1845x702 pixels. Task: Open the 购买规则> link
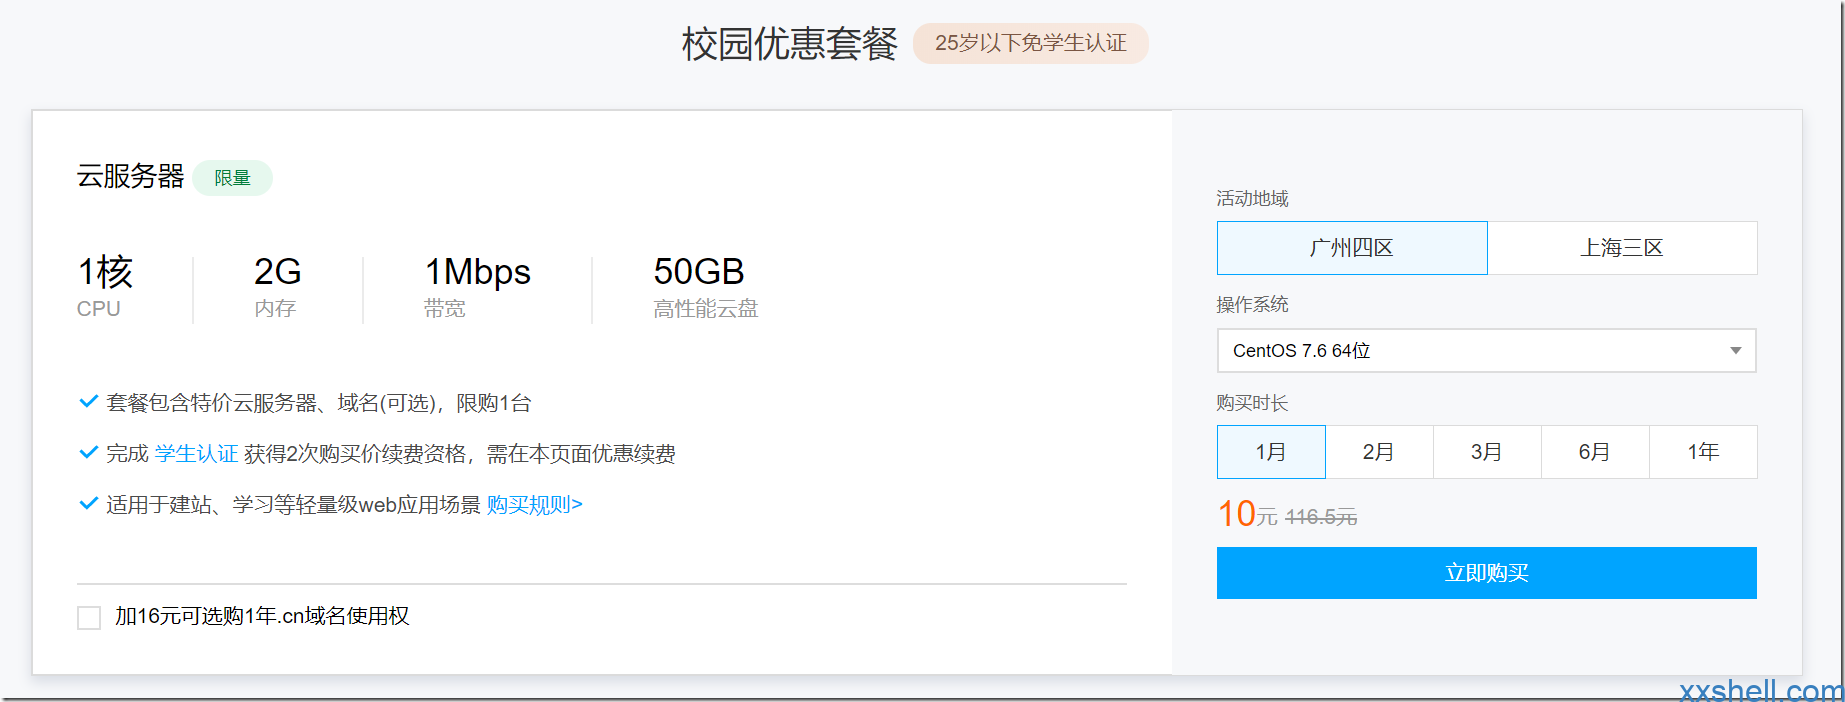tap(535, 505)
